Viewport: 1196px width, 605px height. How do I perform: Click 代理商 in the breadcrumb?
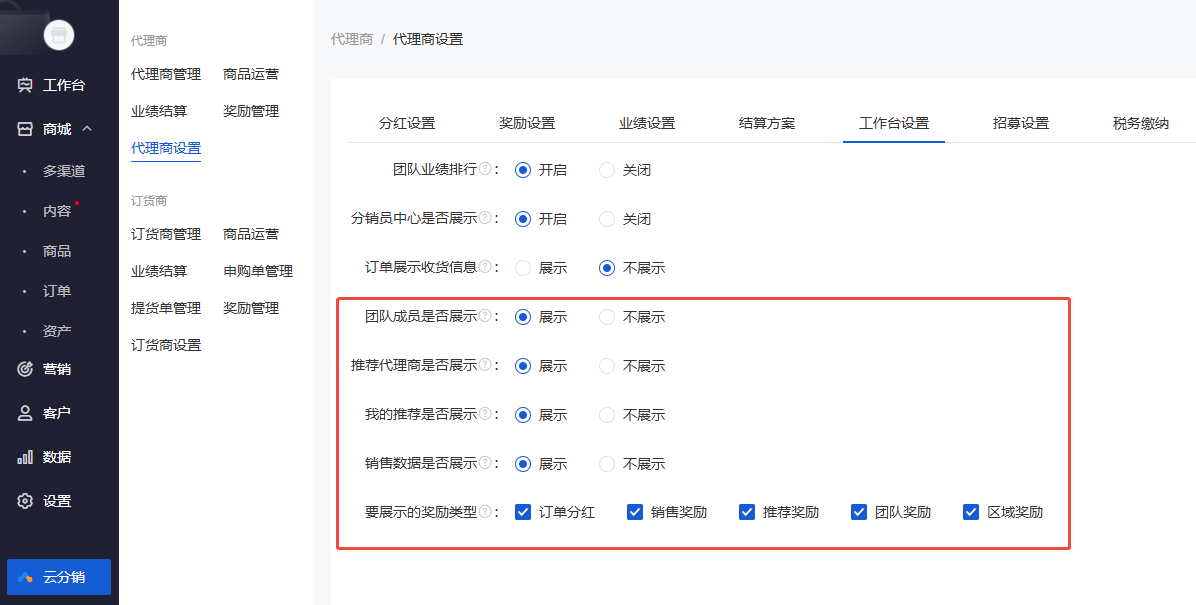point(352,39)
